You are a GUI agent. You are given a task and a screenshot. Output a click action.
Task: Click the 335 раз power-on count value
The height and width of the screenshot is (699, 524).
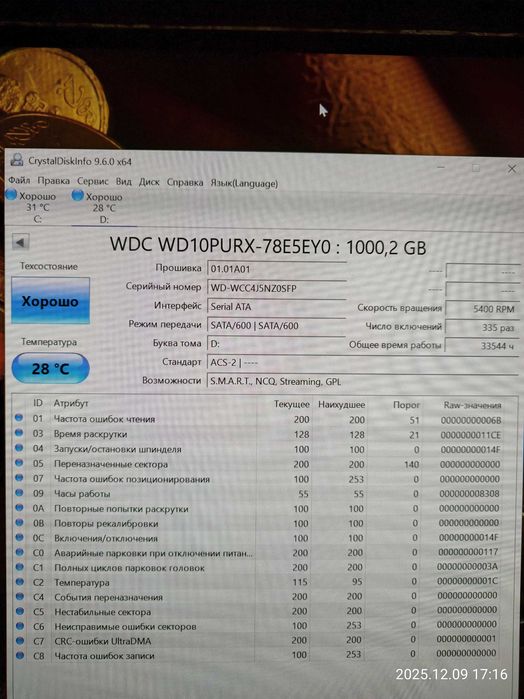[483, 327]
